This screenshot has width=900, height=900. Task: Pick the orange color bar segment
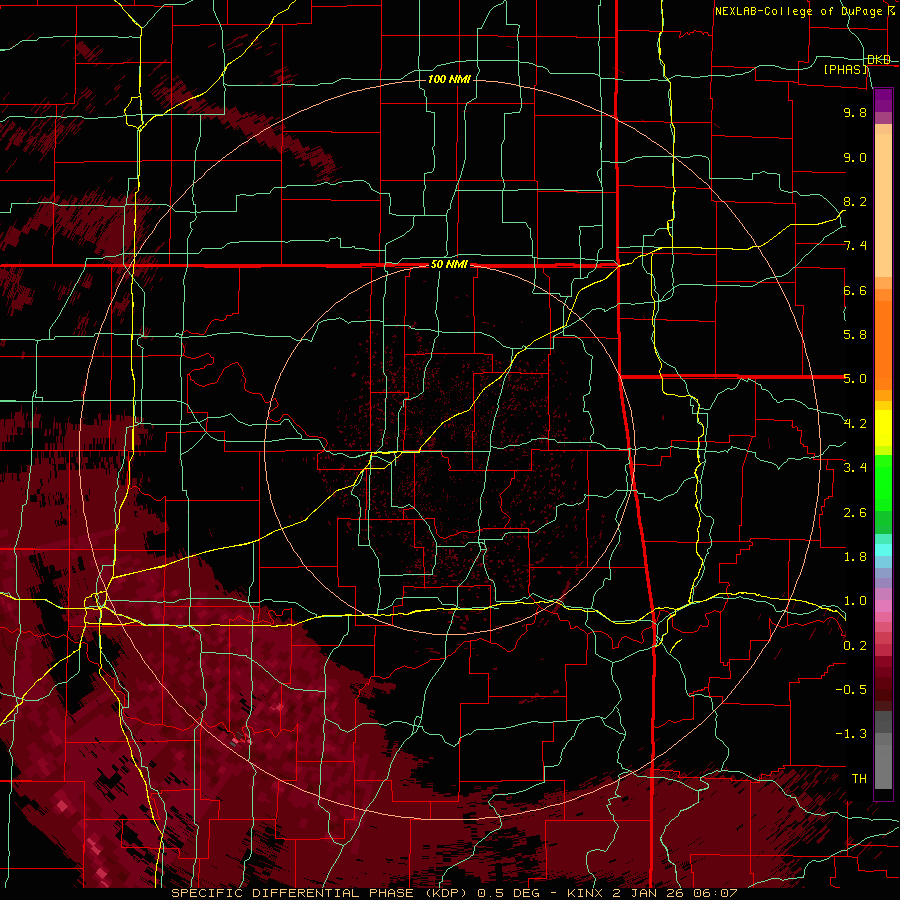(883, 345)
